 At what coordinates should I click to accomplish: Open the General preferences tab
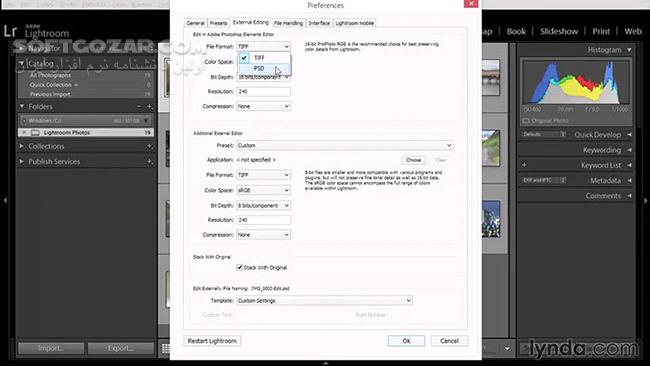click(195, 23)
